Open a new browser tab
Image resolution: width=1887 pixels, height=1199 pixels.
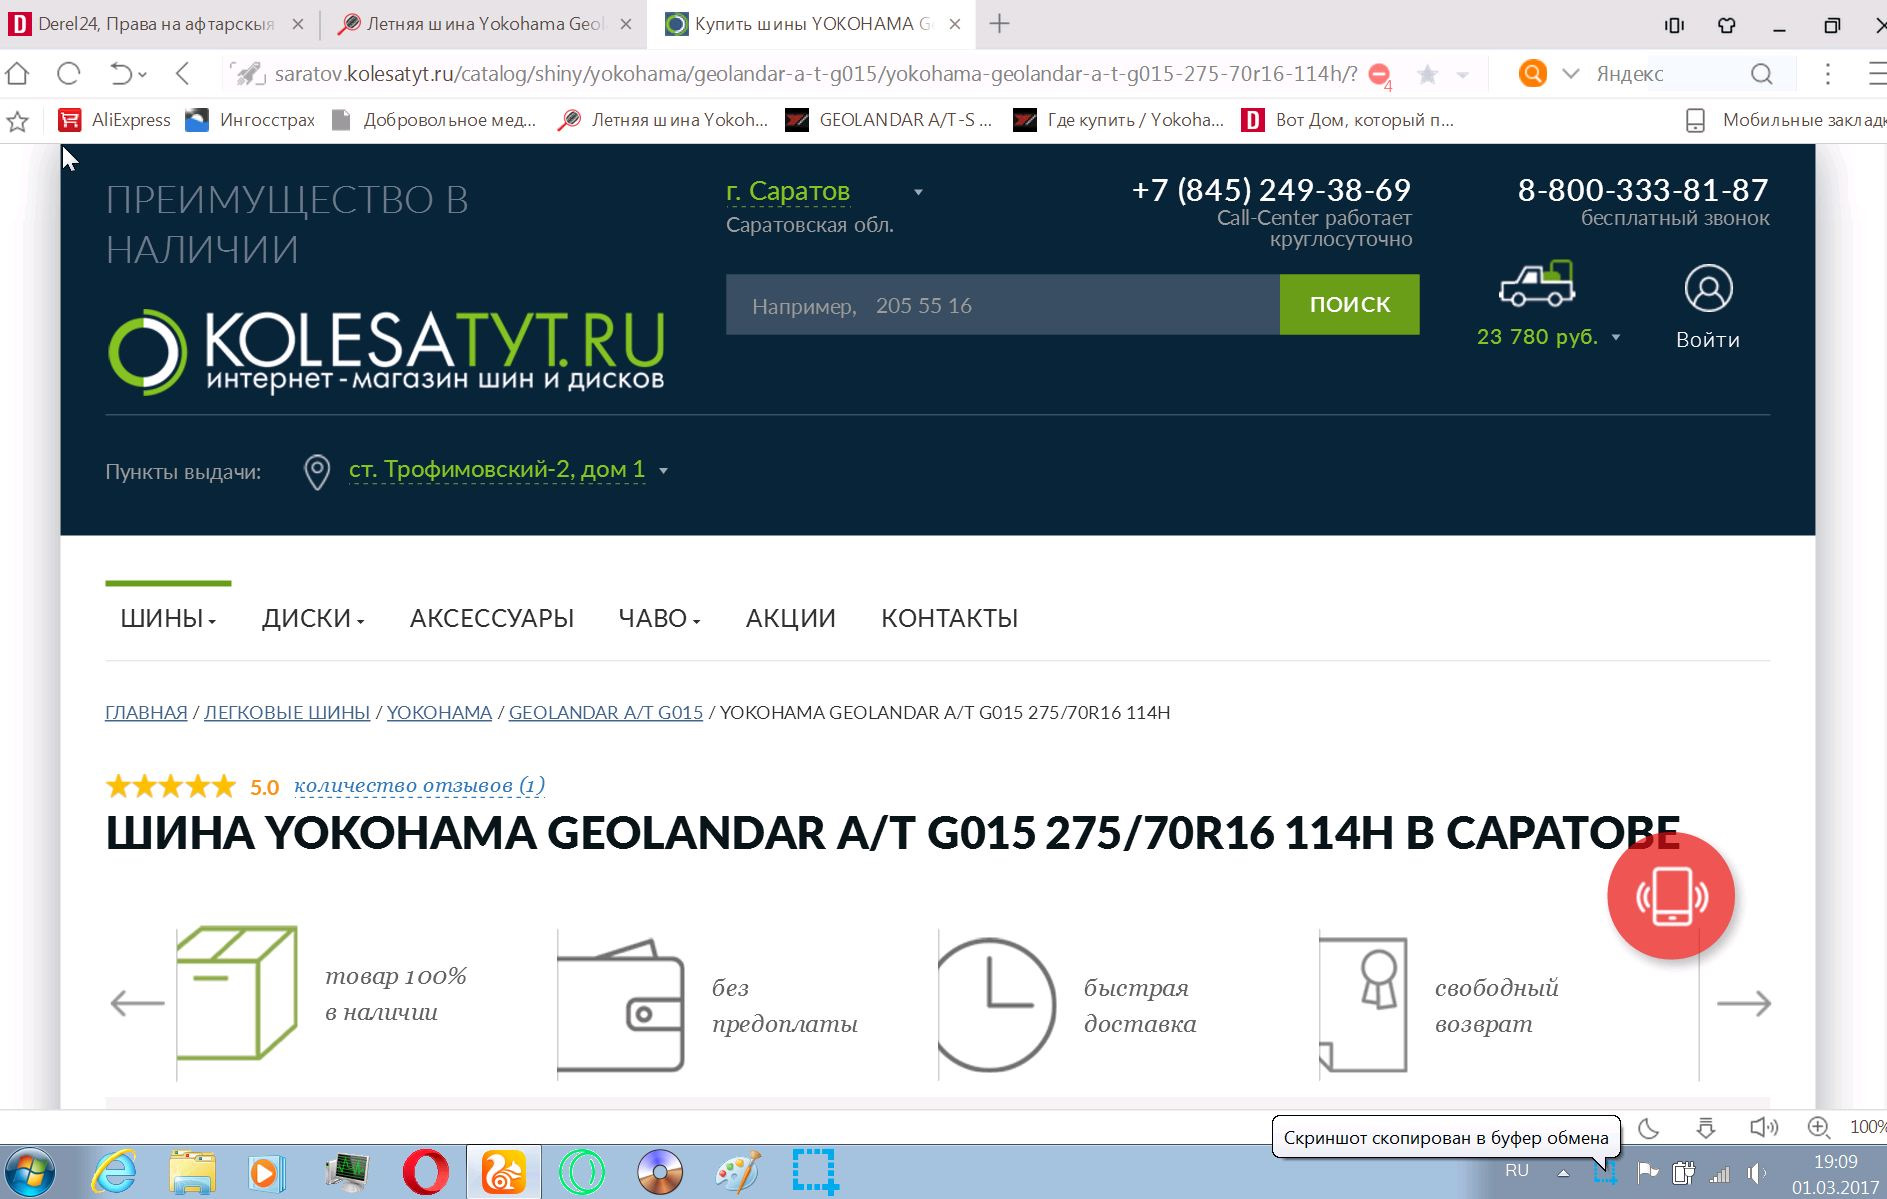click(x=999, y=24)
